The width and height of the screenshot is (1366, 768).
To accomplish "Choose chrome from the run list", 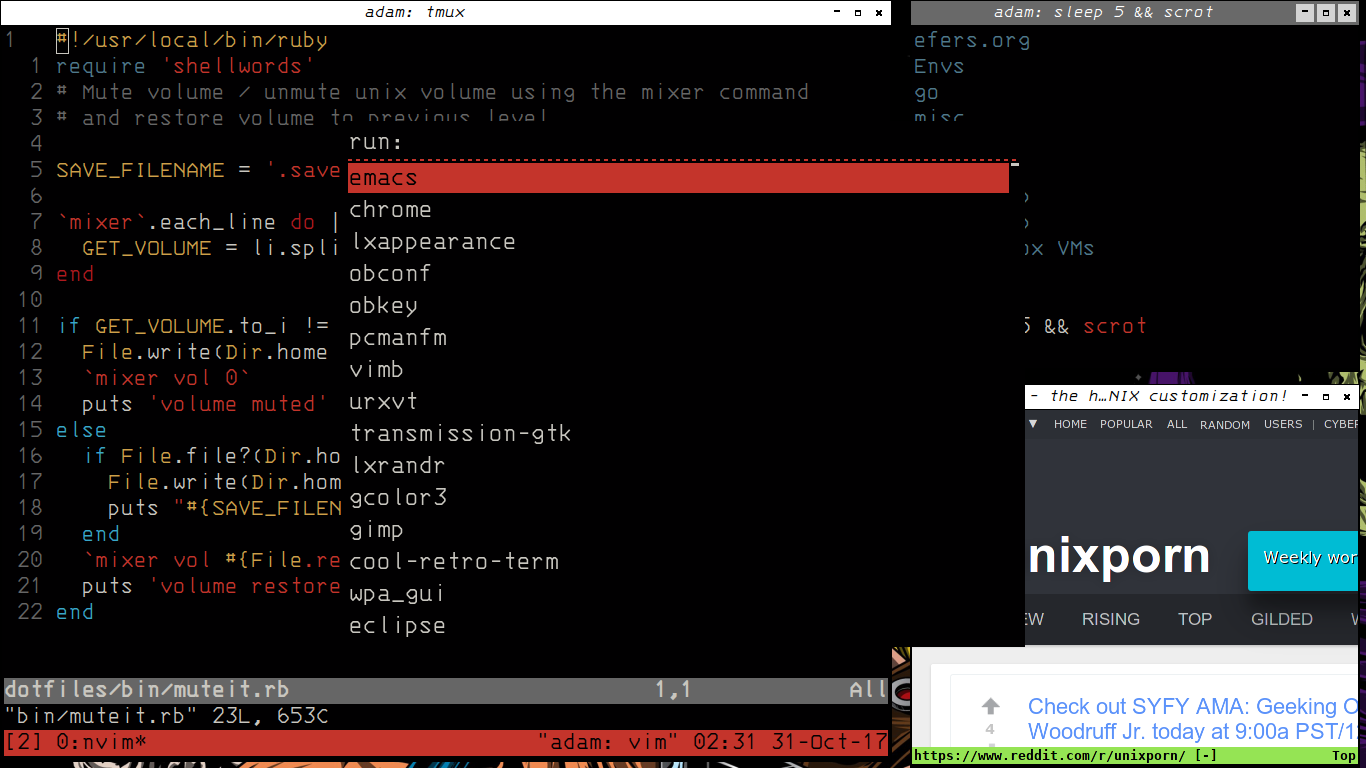I will pos(390,210).
